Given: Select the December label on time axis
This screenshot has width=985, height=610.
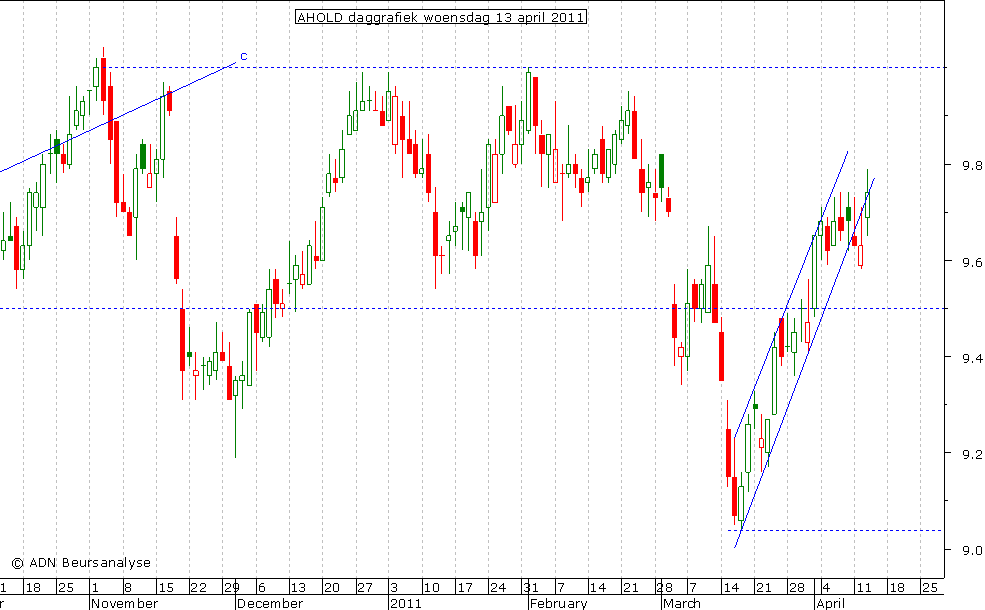Looking at the screenshot, I should point(270,603).
